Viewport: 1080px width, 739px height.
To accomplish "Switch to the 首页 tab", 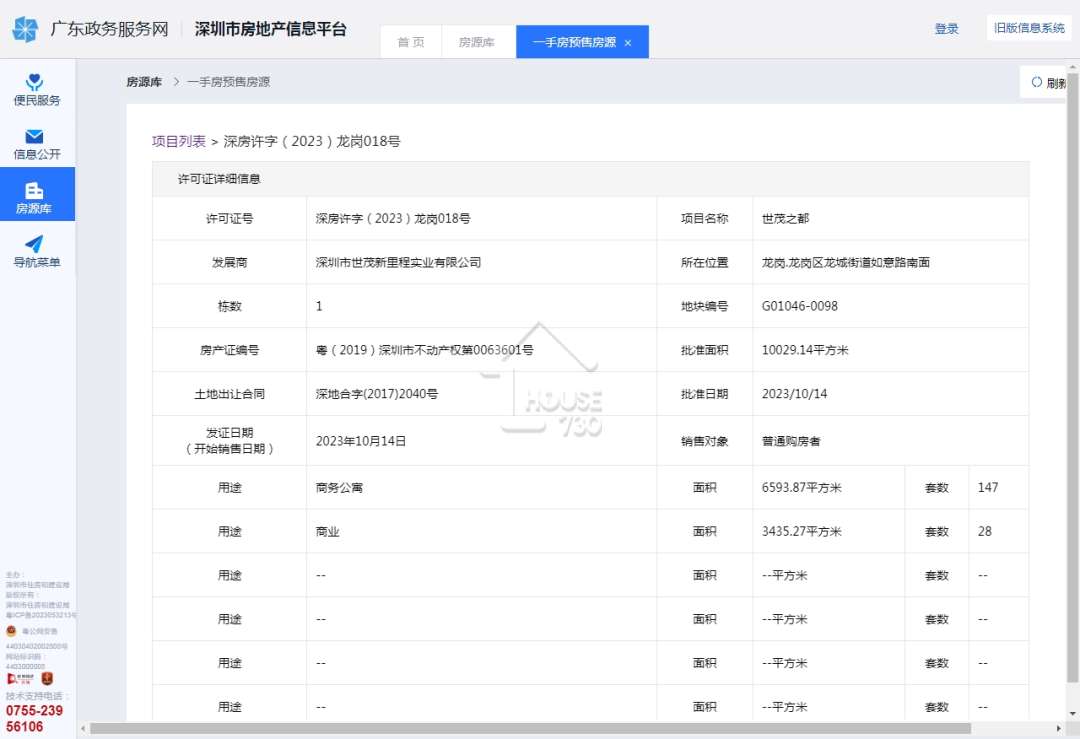I will (x=411, y=42).
